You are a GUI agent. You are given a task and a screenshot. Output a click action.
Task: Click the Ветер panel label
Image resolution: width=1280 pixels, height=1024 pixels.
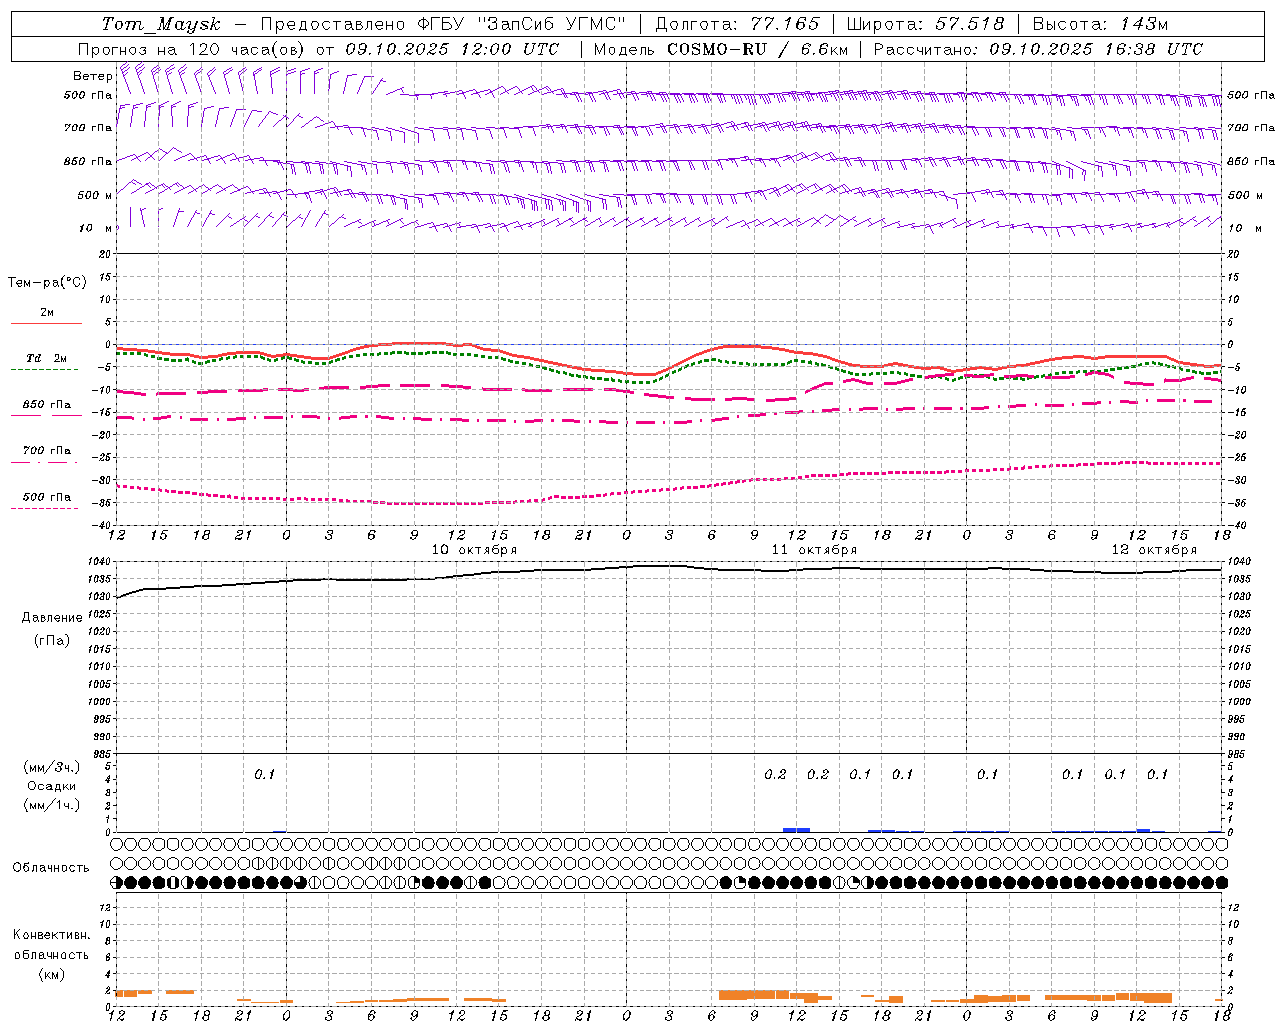(93, 76)
